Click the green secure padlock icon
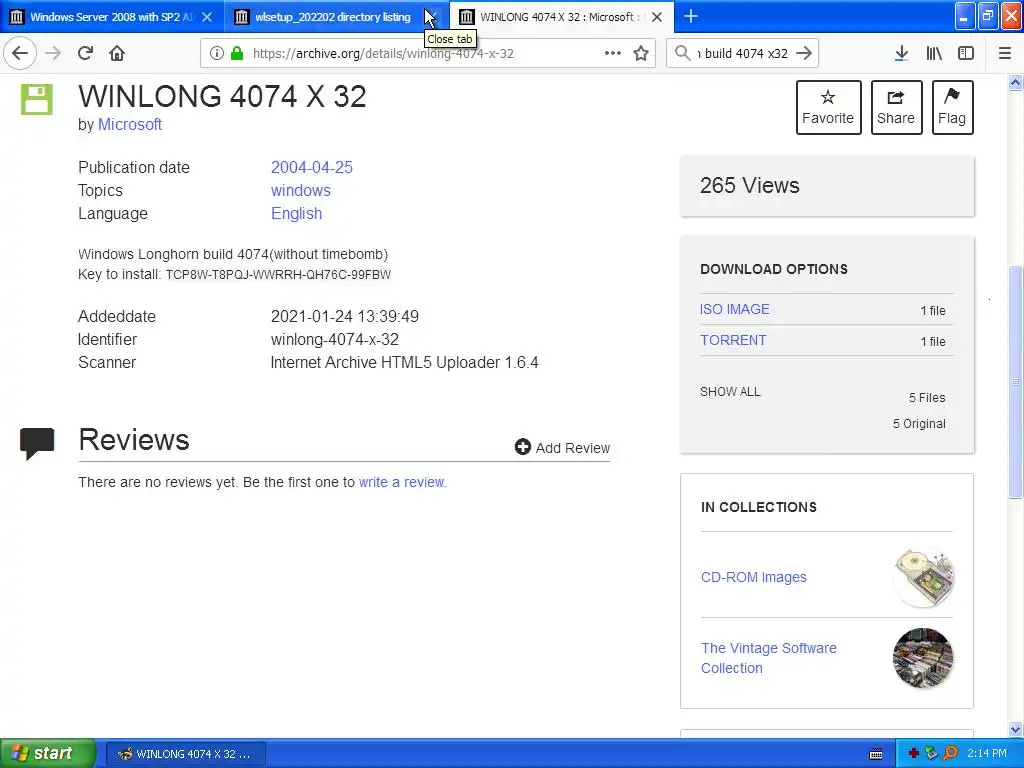 click(237, 53)
